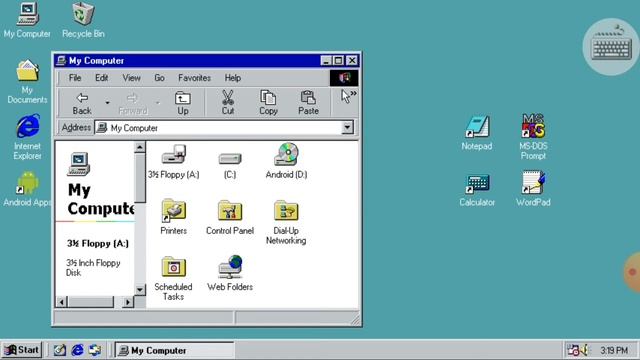The height and width of the screenshot is (360, 640).
Task: Select My Documents desktop icon
Action: pos(27,82)
